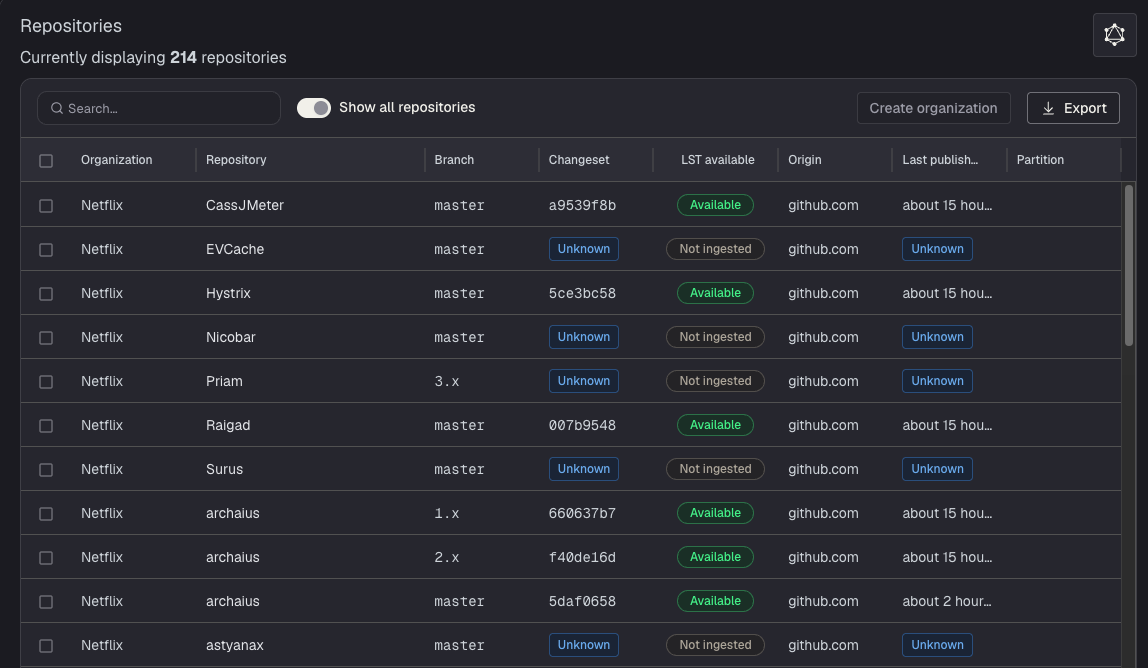The image size is (1148, 668).
Task: Click the EVCache repository name
Action: pos(235,249)
